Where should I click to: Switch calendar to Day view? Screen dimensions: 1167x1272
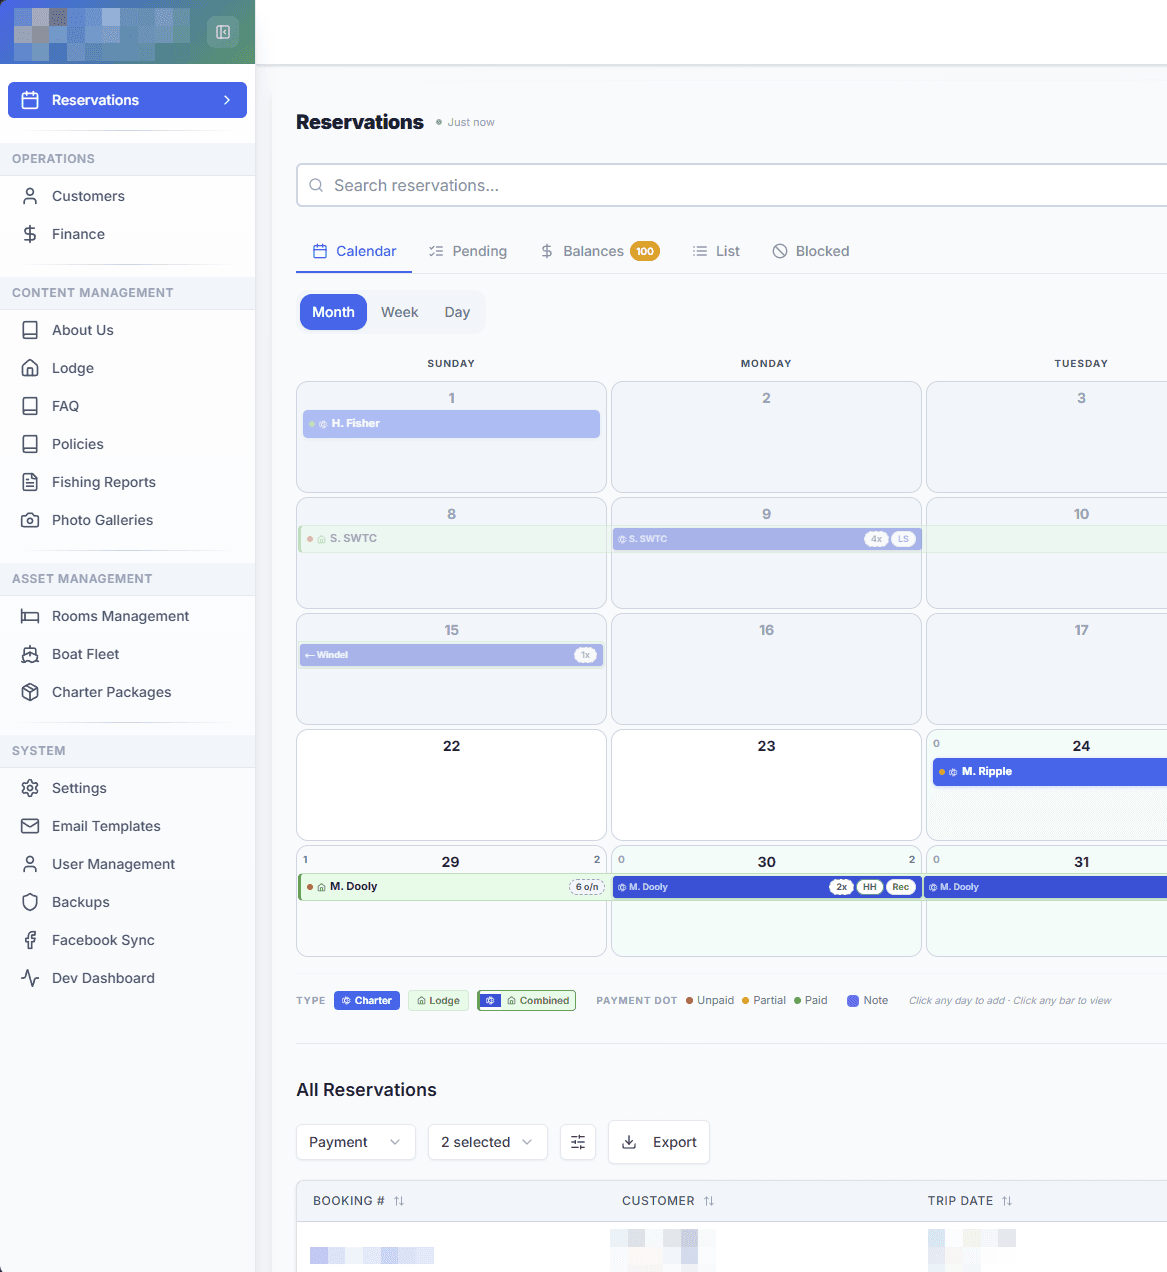[x=456, y=311]
